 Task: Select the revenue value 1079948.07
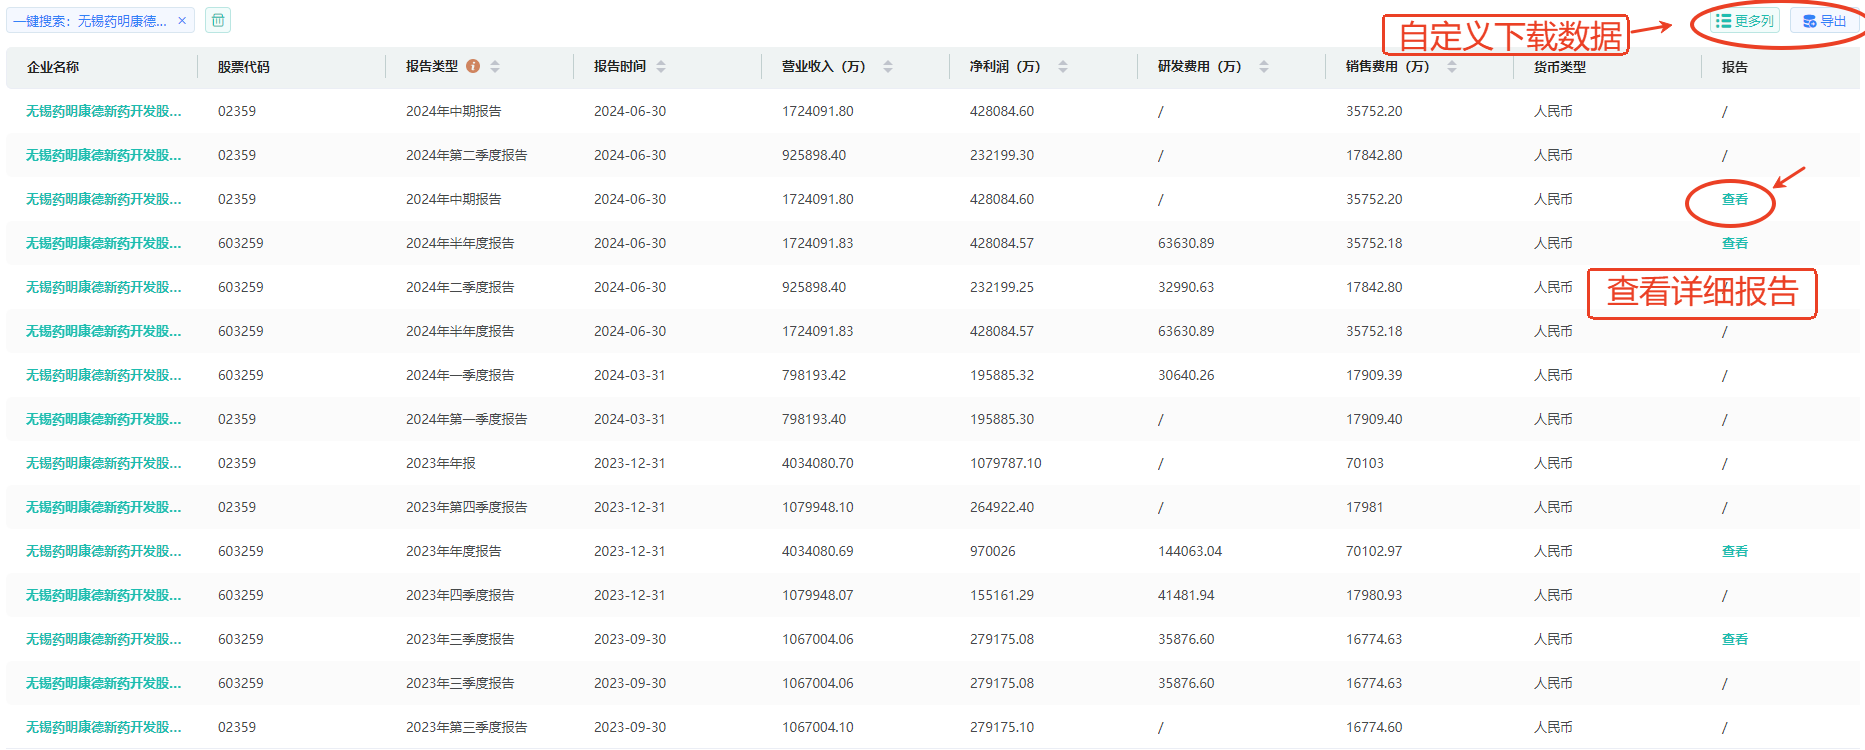[818, 595]
